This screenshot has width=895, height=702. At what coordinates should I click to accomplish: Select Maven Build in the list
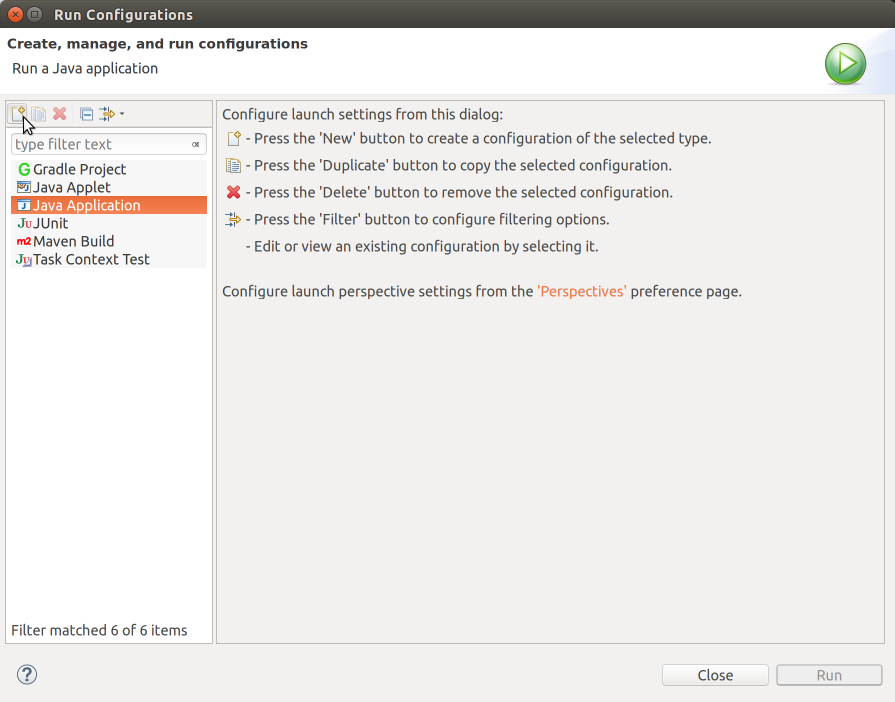click(73, 242)
